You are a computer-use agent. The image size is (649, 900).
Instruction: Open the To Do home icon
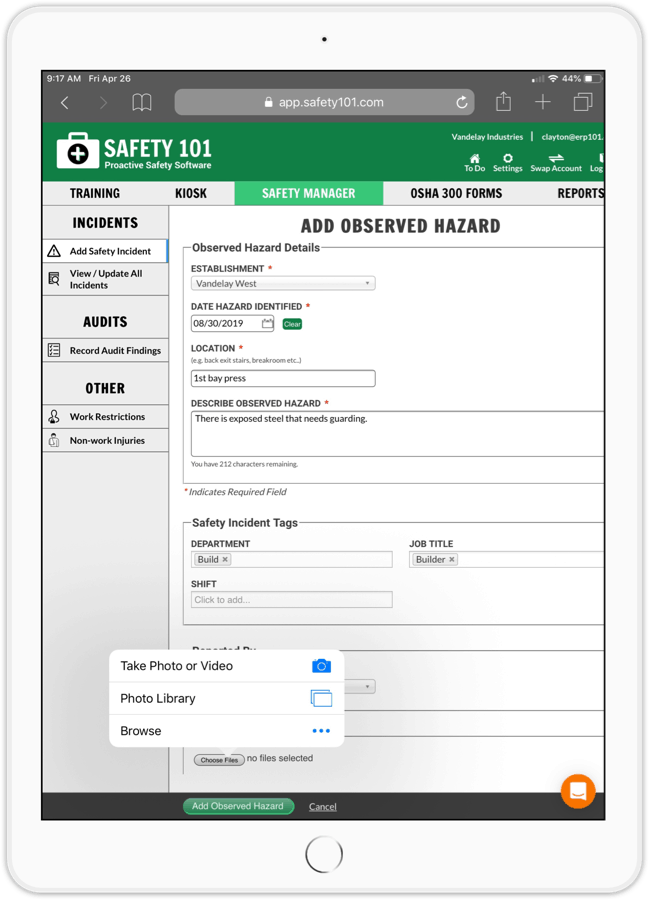click(x=475, y=163)
